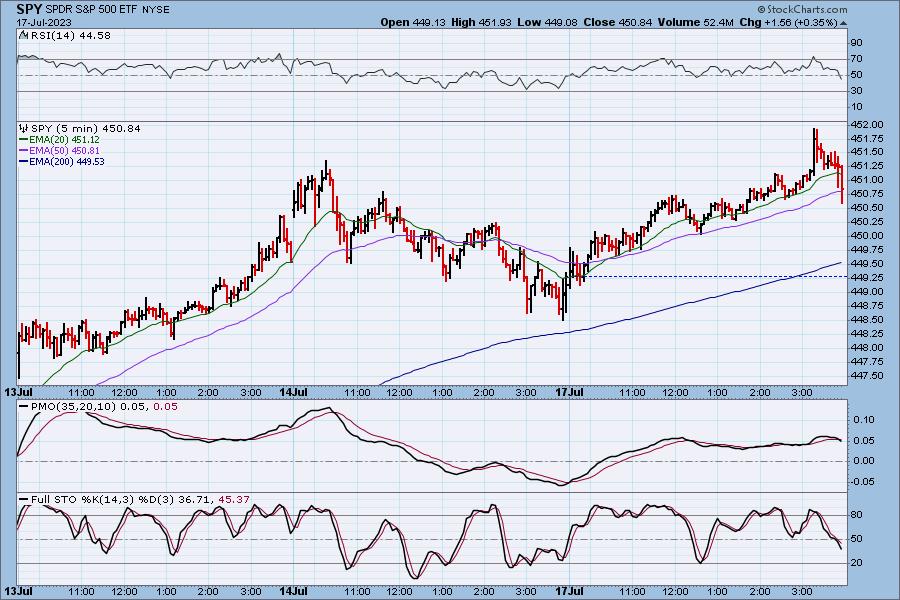Click the 448.50 price axis label
This screenshot has width=900, height=600.
[867, 319]
